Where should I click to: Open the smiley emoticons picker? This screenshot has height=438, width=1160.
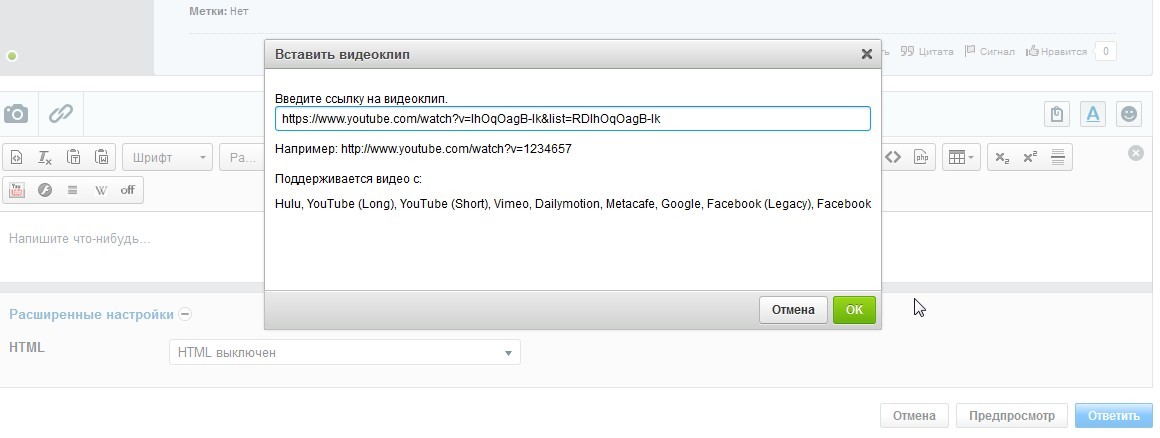[1129, 114]
